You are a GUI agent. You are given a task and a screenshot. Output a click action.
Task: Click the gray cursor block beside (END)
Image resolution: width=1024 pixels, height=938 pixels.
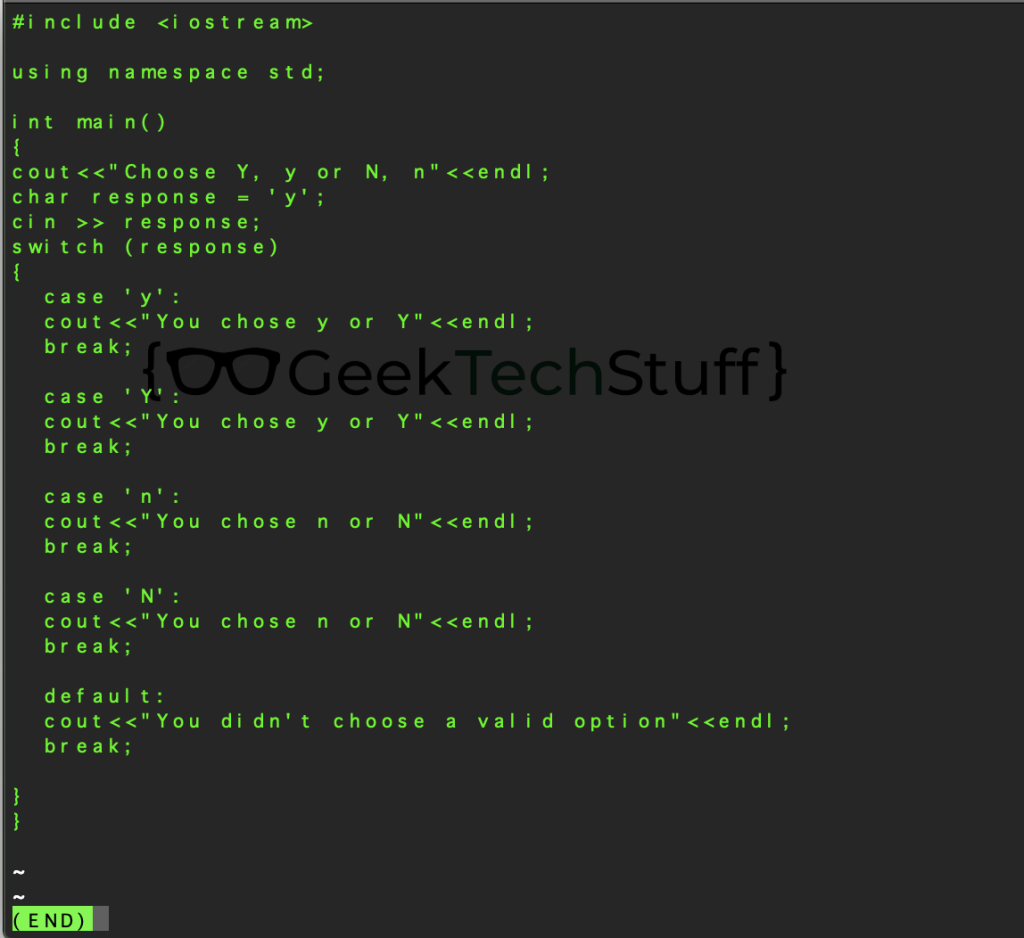pos(101,920)
